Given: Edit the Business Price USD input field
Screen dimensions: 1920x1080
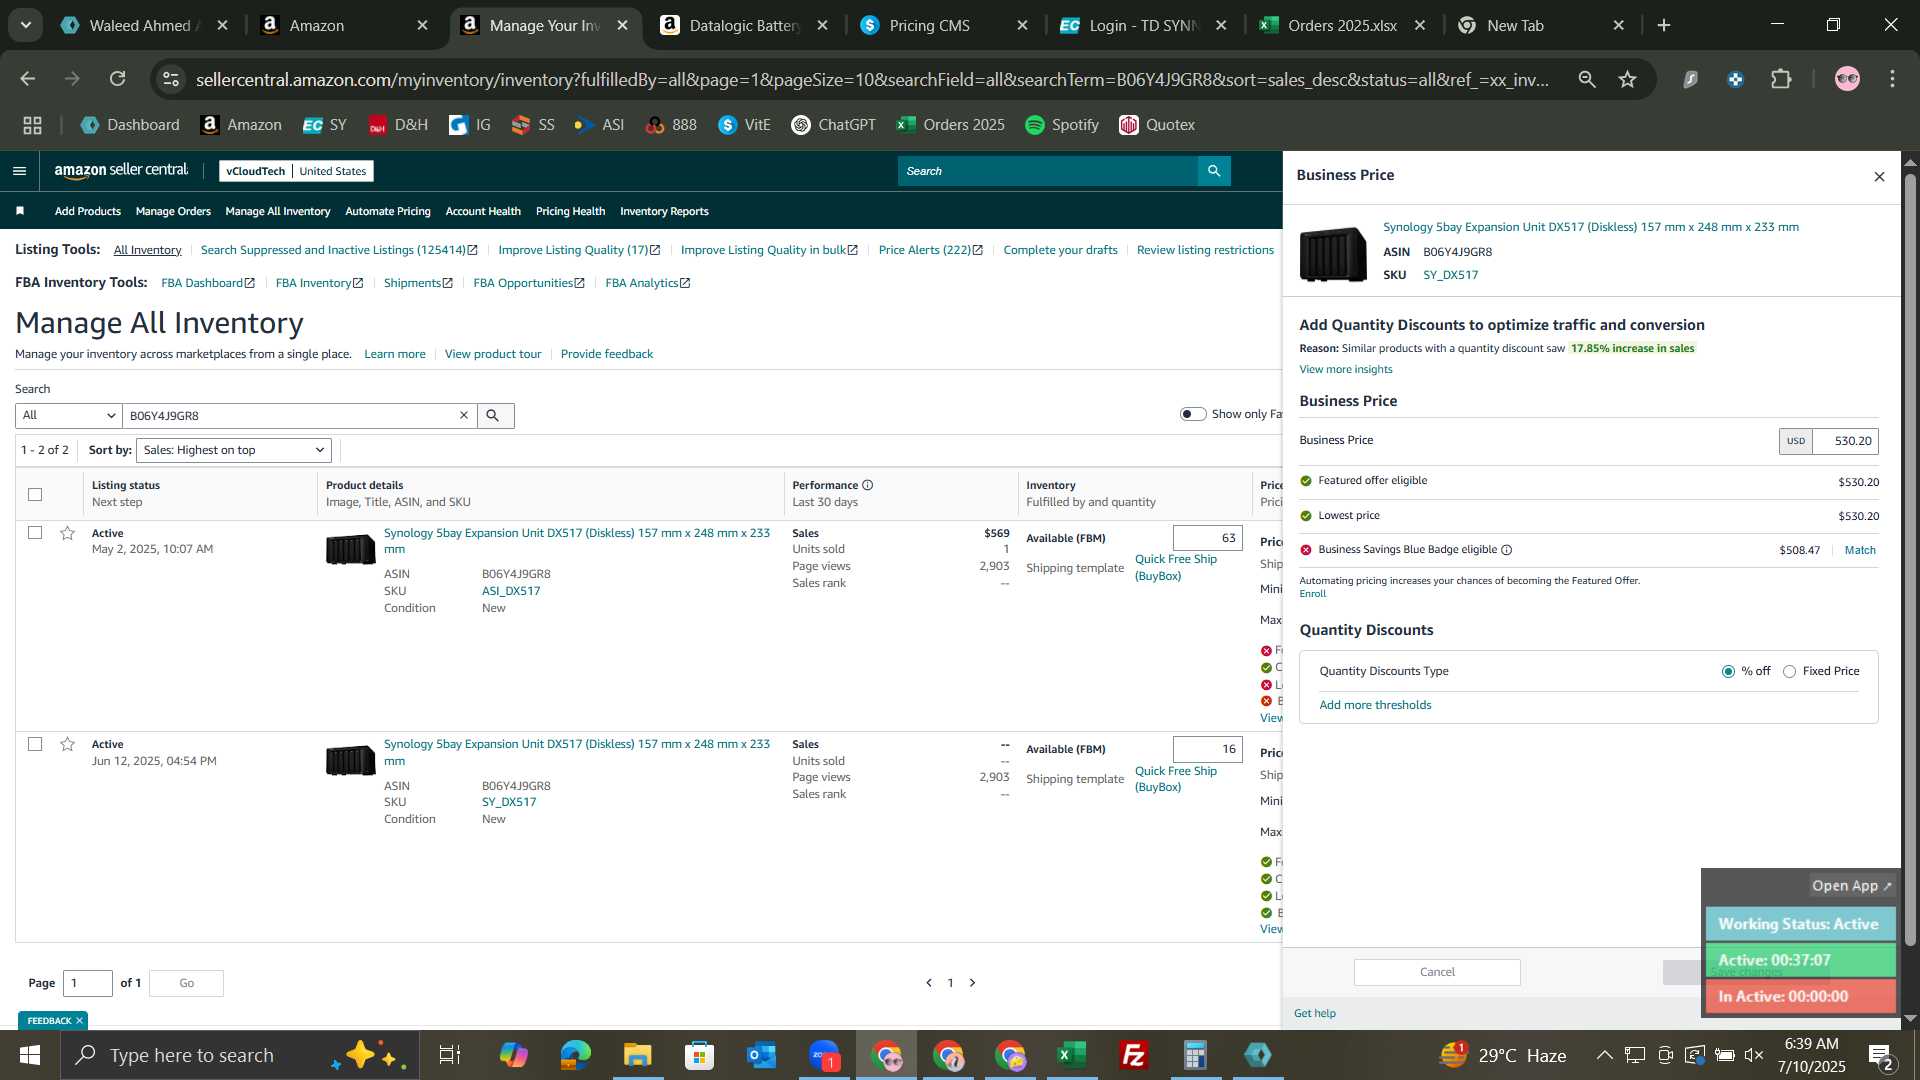Looking at the screenshot, I should pyautogui.click(x=1845, y=441).
